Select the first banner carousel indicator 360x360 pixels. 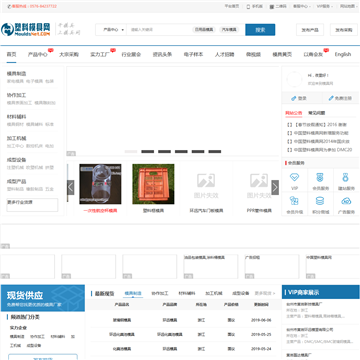(131, 152)
